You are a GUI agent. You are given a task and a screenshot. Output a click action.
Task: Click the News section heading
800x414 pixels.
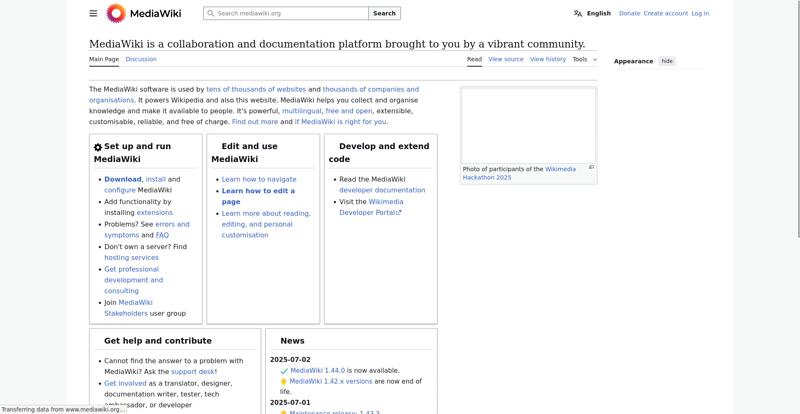tap(292, 341)
